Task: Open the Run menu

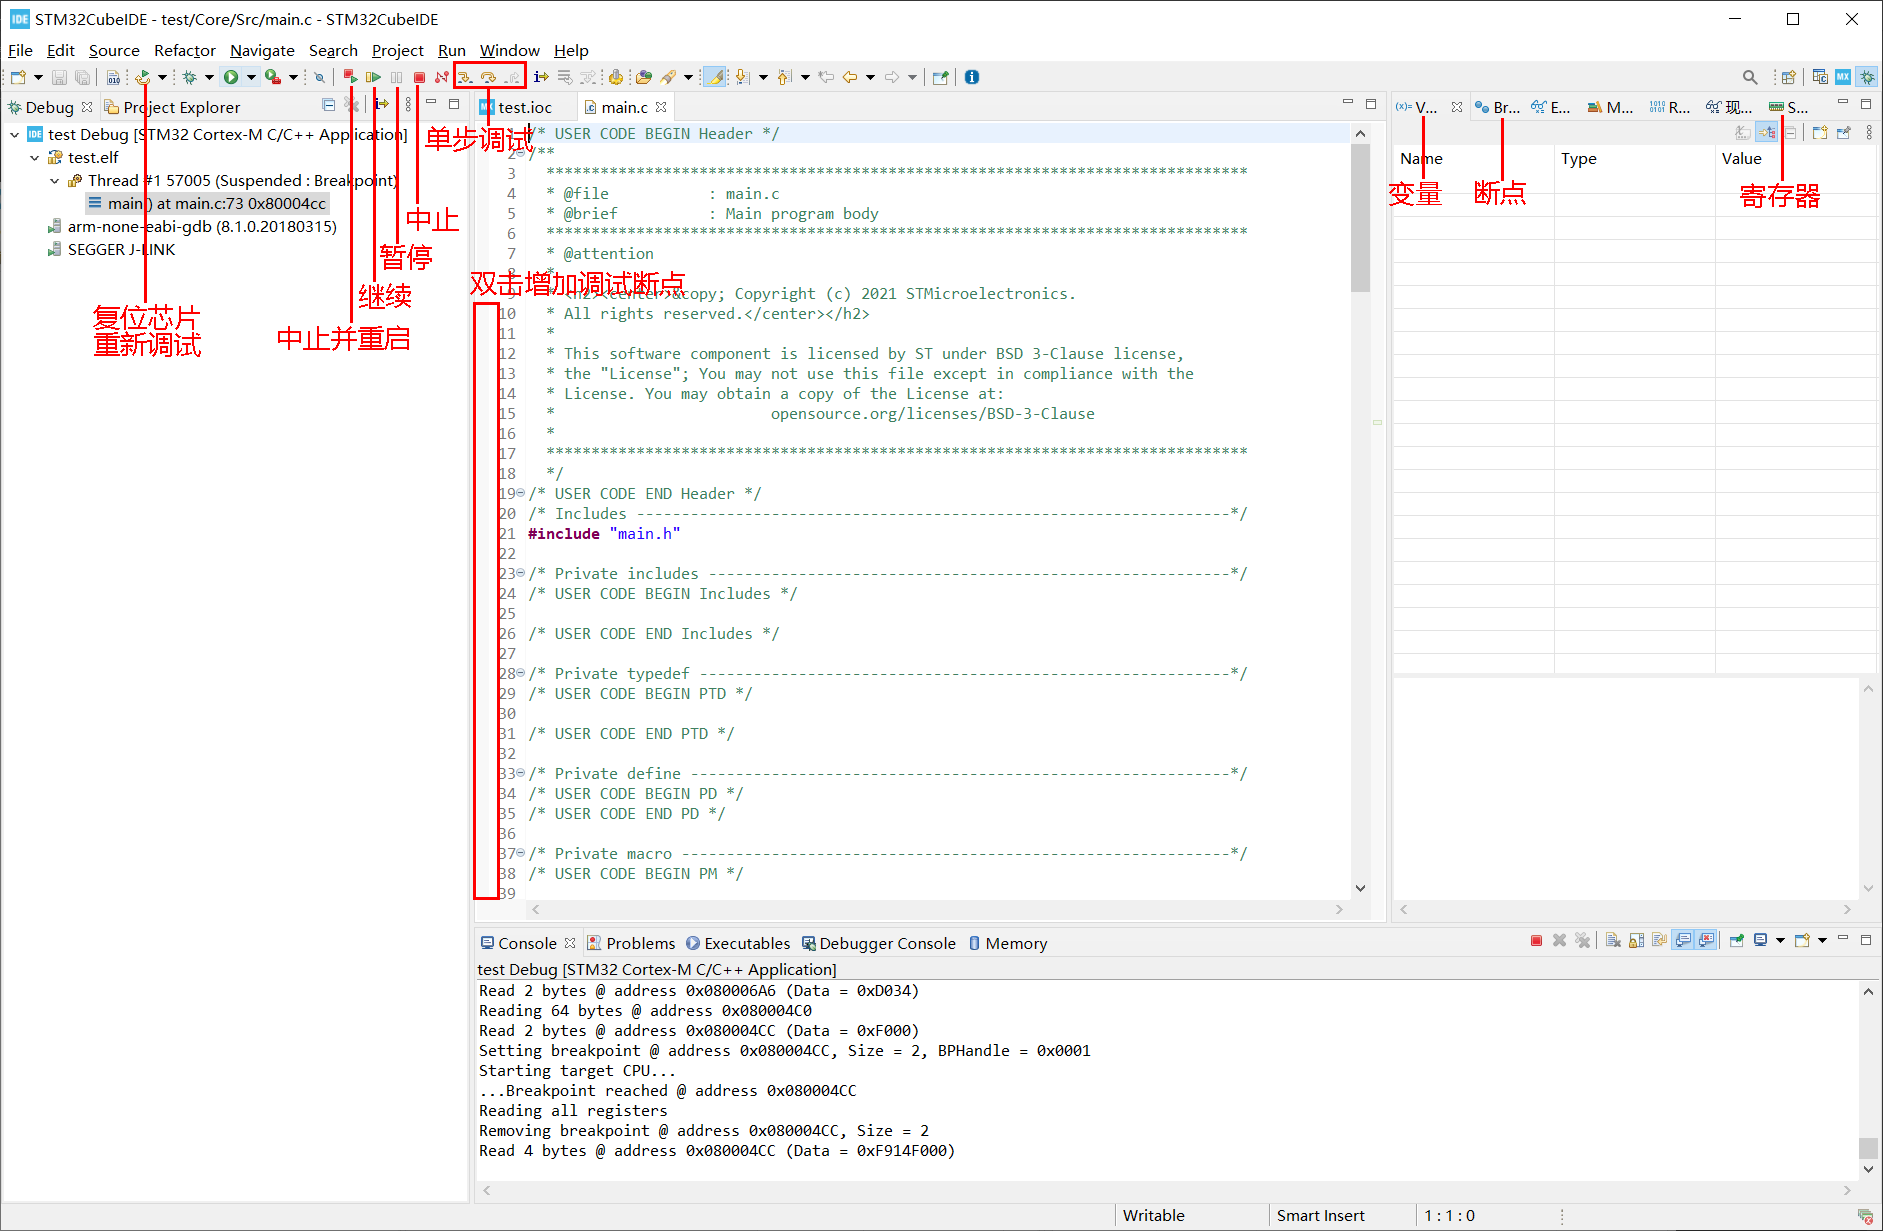Action: [x=452, y=50]
